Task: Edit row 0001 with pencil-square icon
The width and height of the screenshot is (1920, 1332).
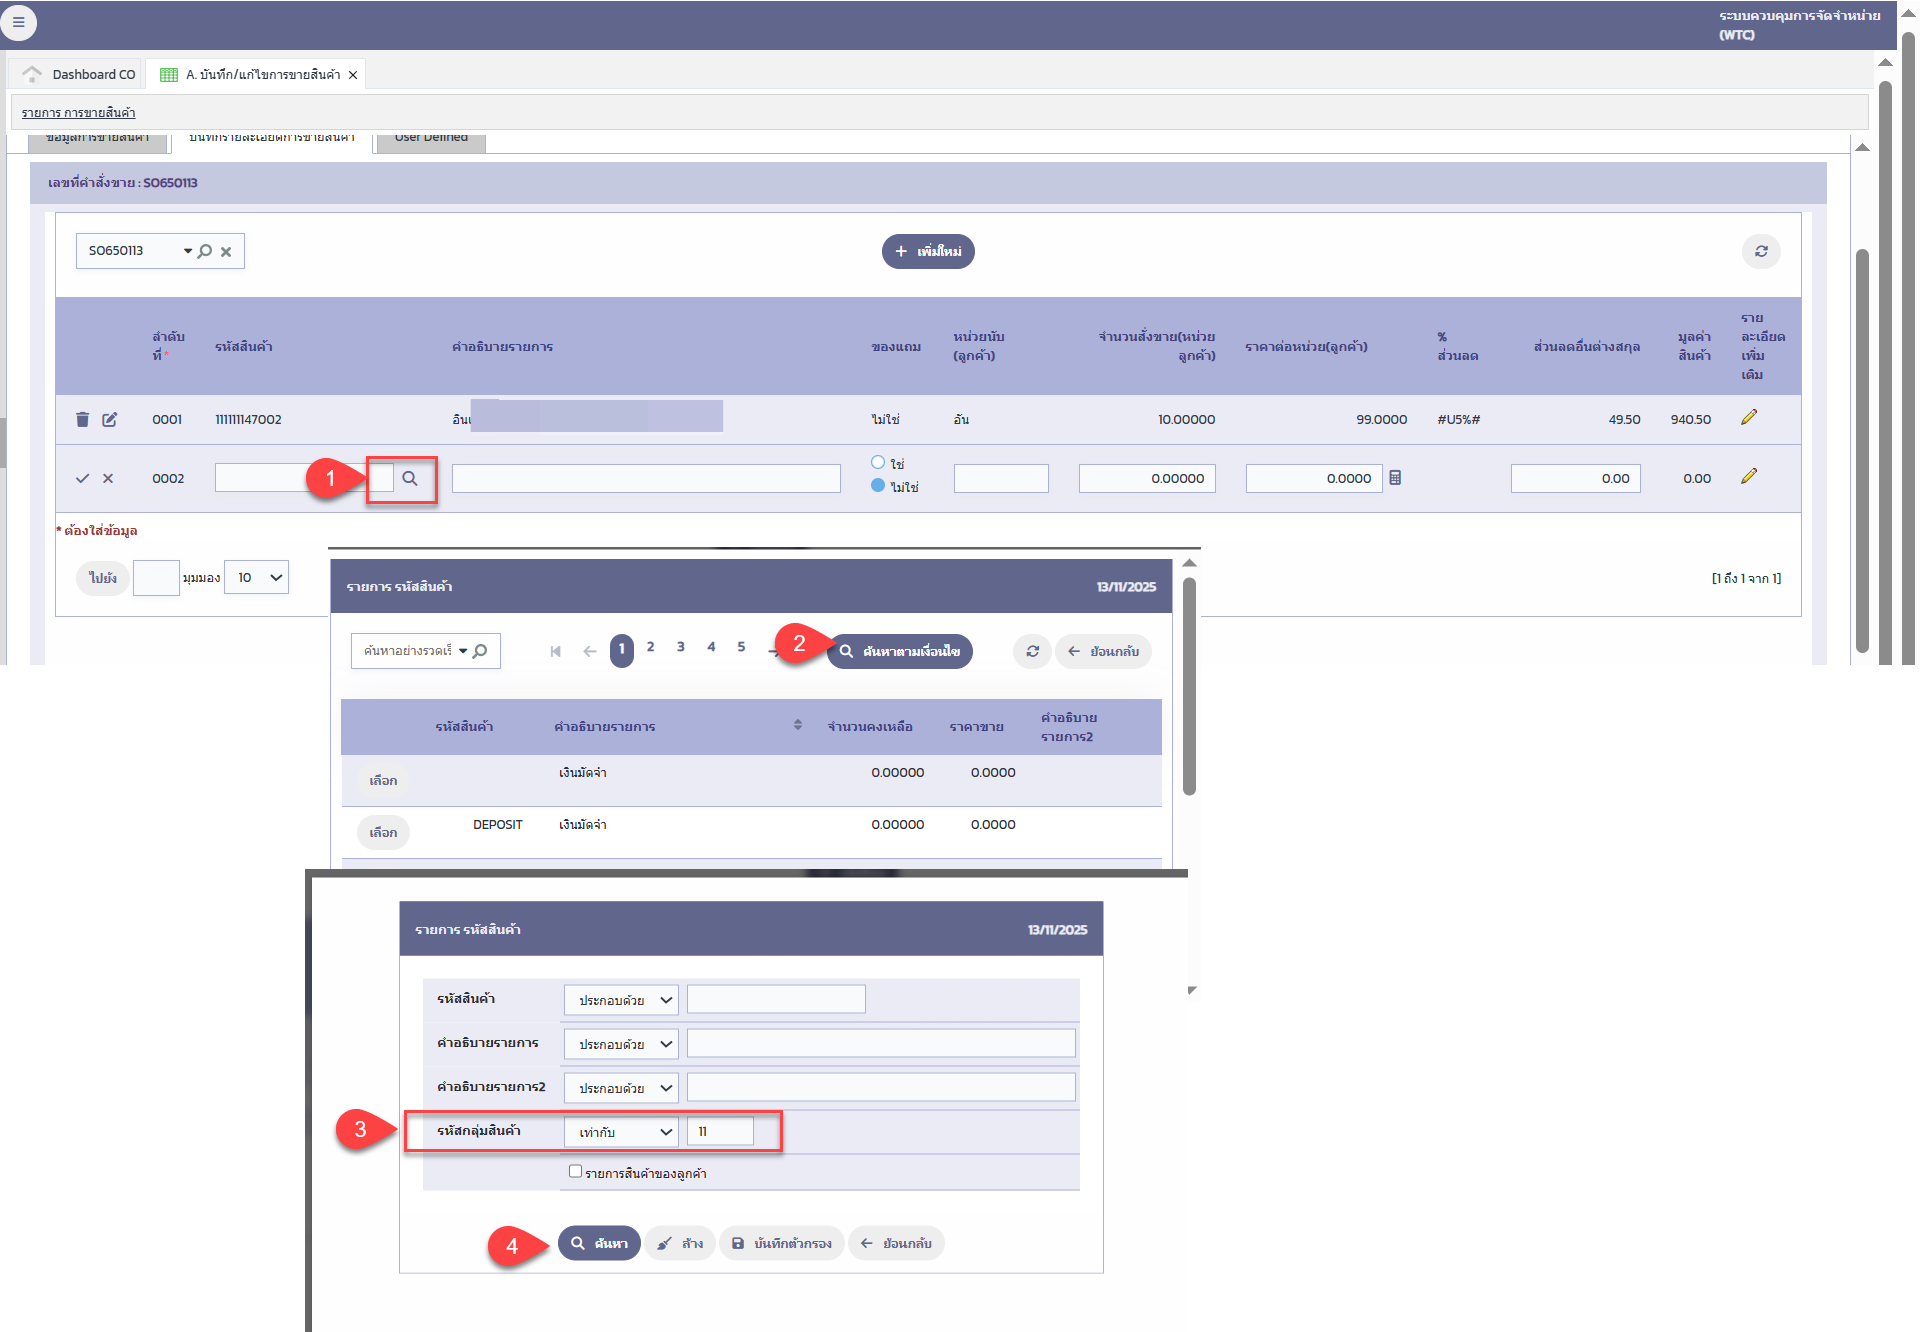Action: coord(110,420)
